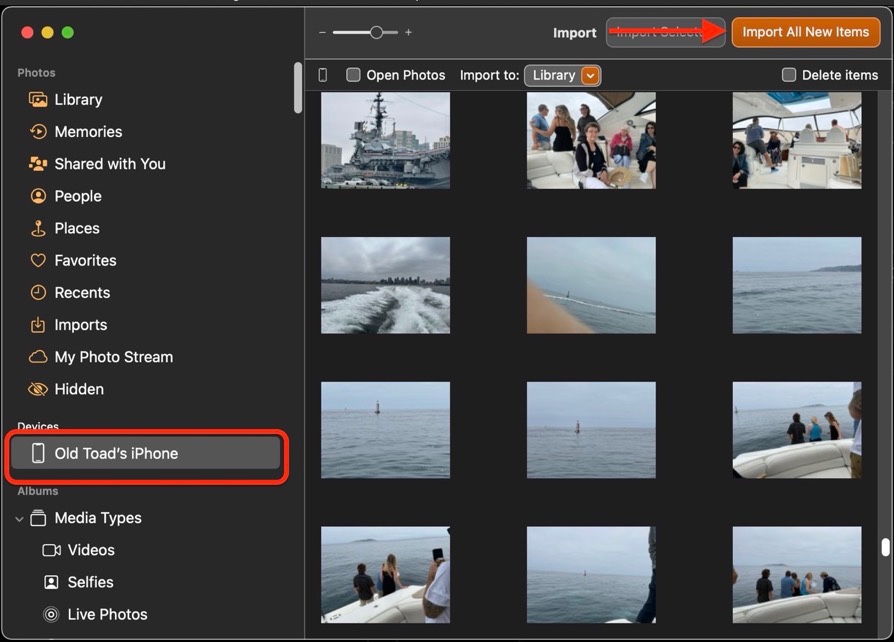Open My Photo Stream
Screen dimensions: 894x642
coord(114,357)
